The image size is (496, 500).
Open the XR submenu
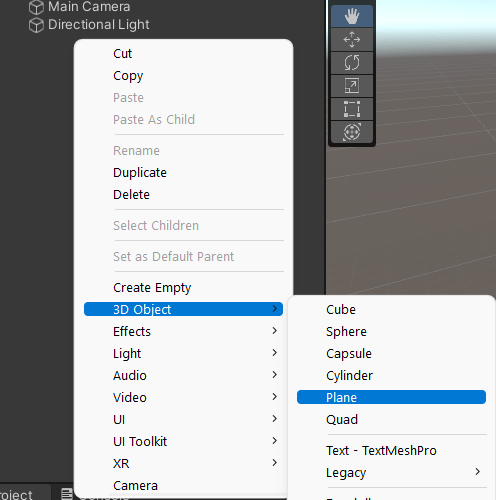(x=183, y=464)
